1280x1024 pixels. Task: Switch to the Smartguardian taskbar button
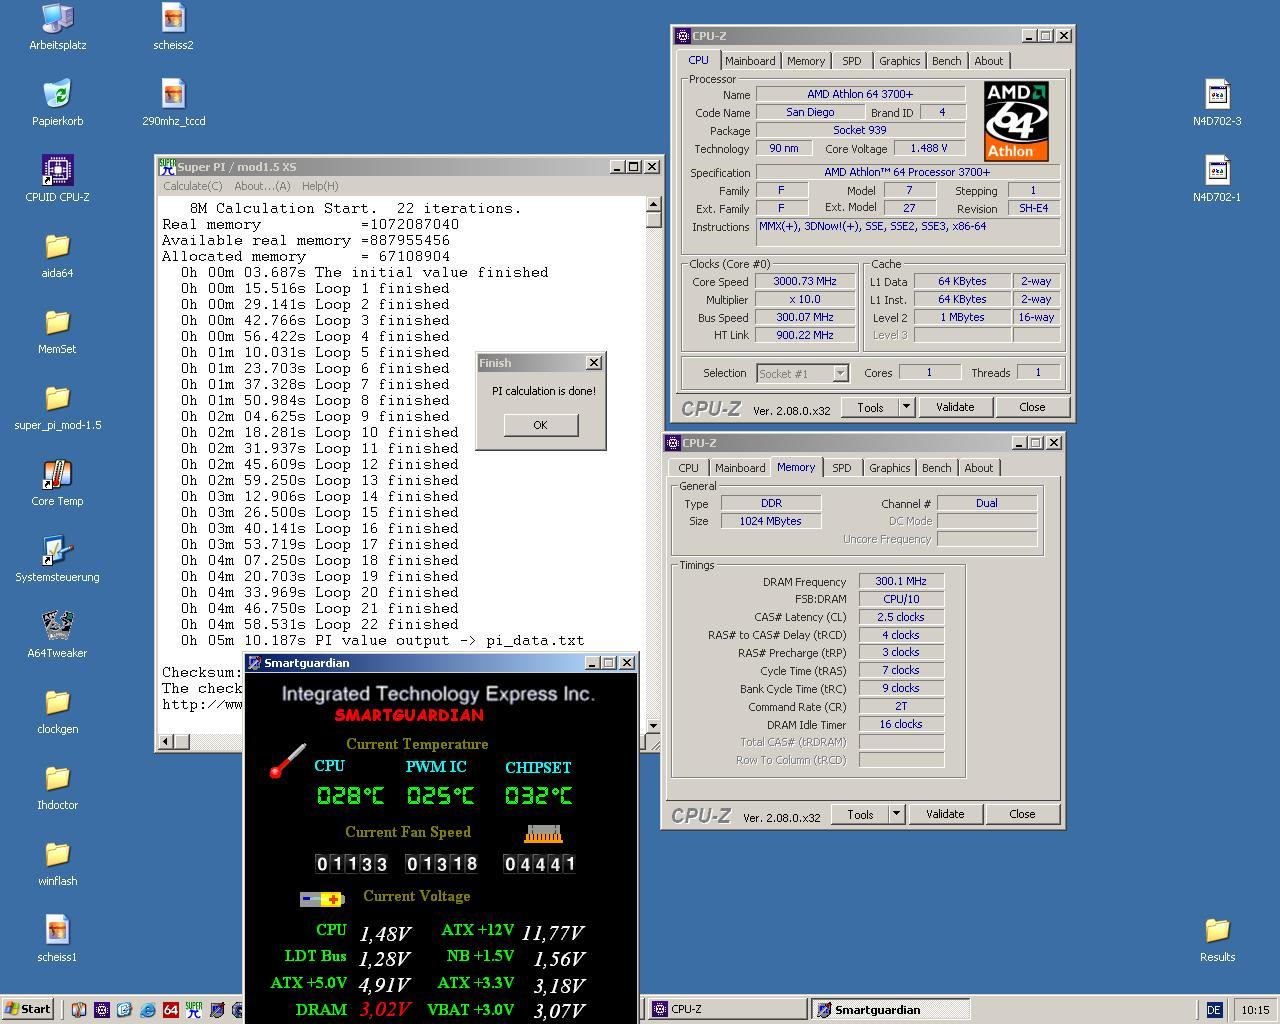(890, 1009)
